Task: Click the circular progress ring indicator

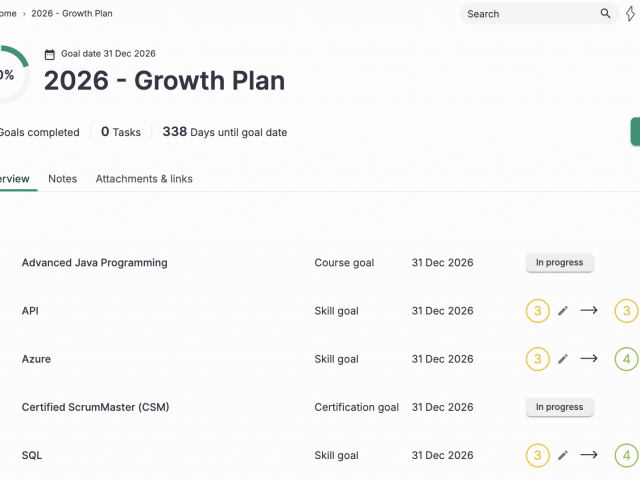Action: point(8,74)
